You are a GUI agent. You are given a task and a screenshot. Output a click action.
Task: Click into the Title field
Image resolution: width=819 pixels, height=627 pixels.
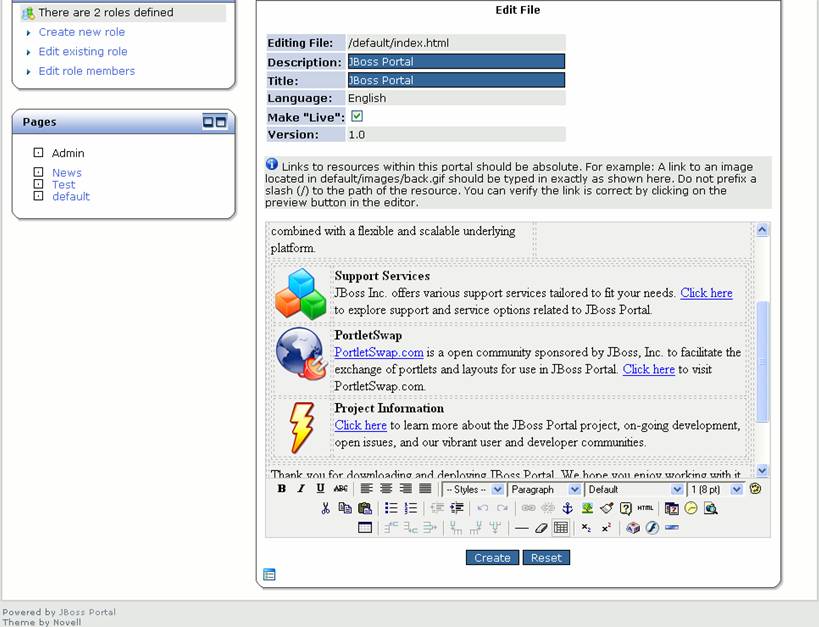456,80
